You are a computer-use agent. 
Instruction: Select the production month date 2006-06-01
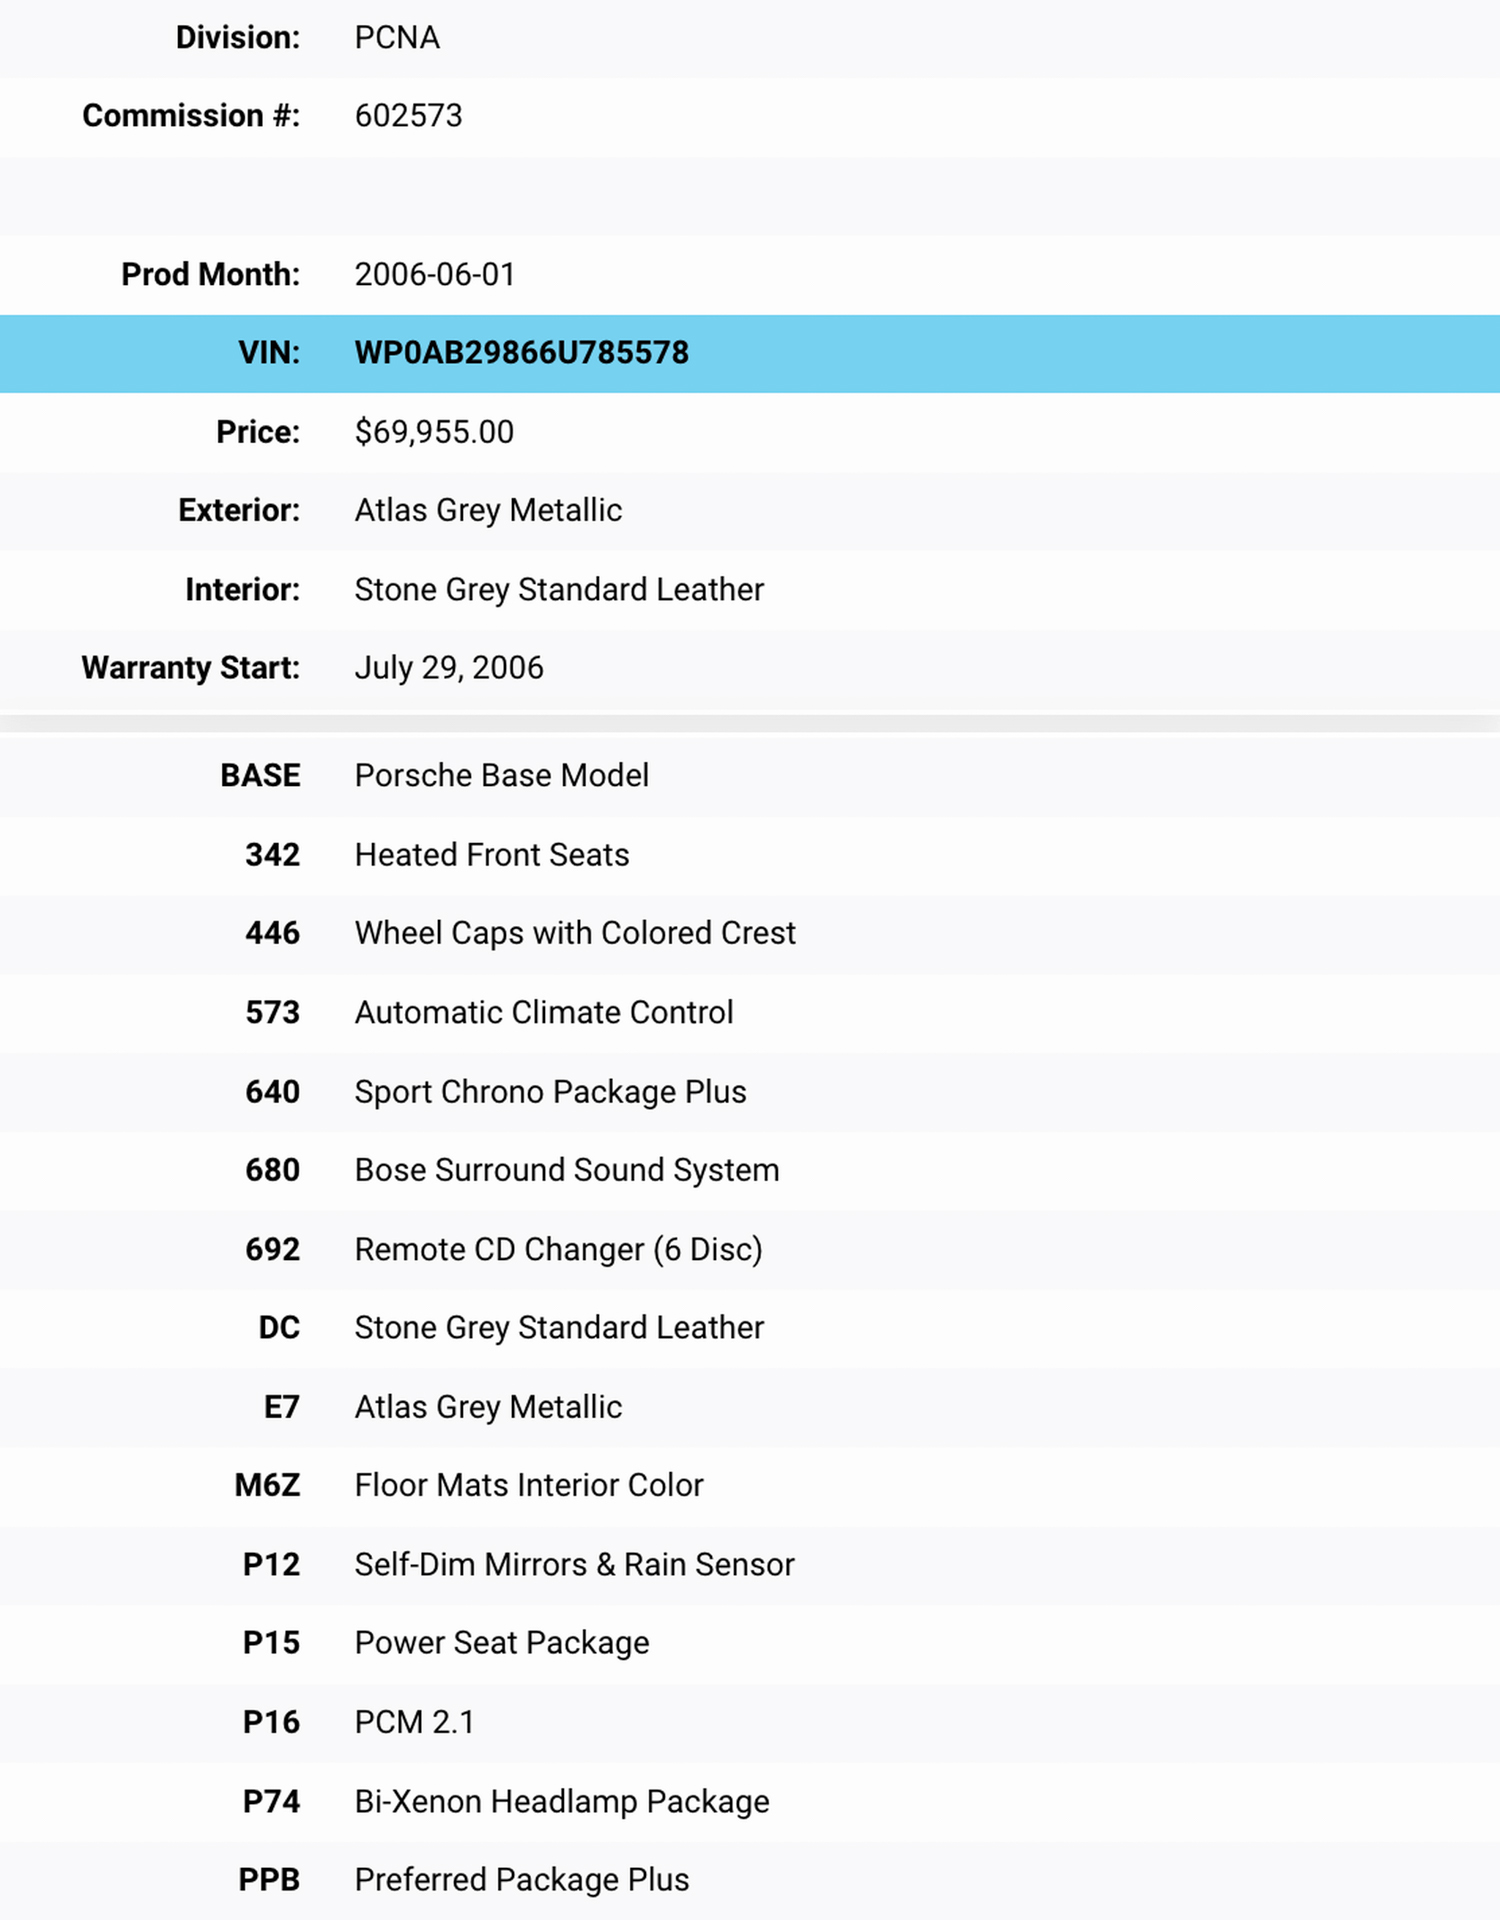[x=434, y=274]
